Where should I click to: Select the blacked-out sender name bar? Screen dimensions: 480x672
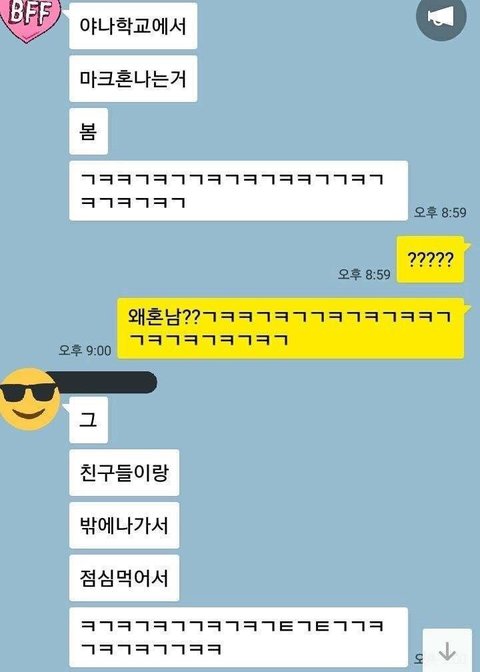[x=102, y=382]
